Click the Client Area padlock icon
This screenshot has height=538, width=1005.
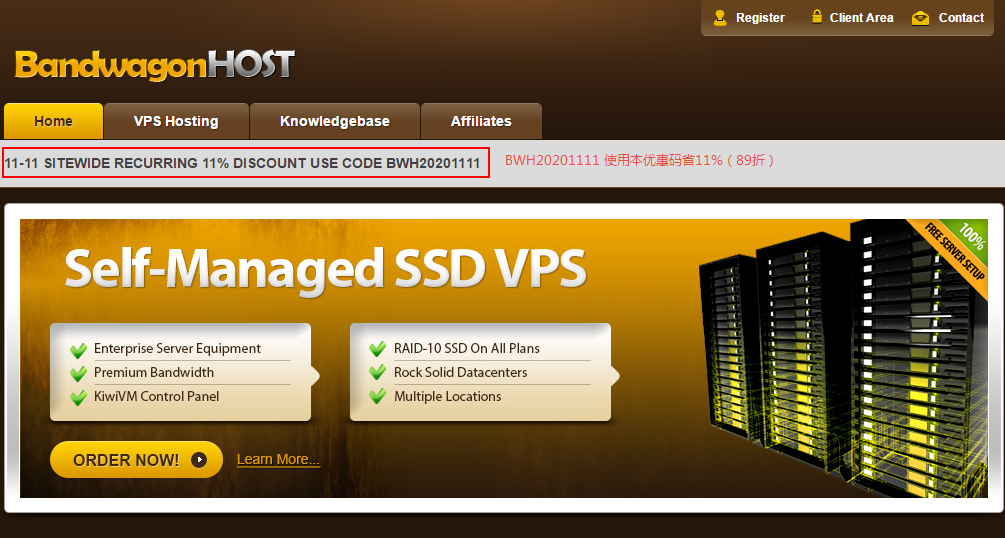pyautogui.click(x=817, y=17)
